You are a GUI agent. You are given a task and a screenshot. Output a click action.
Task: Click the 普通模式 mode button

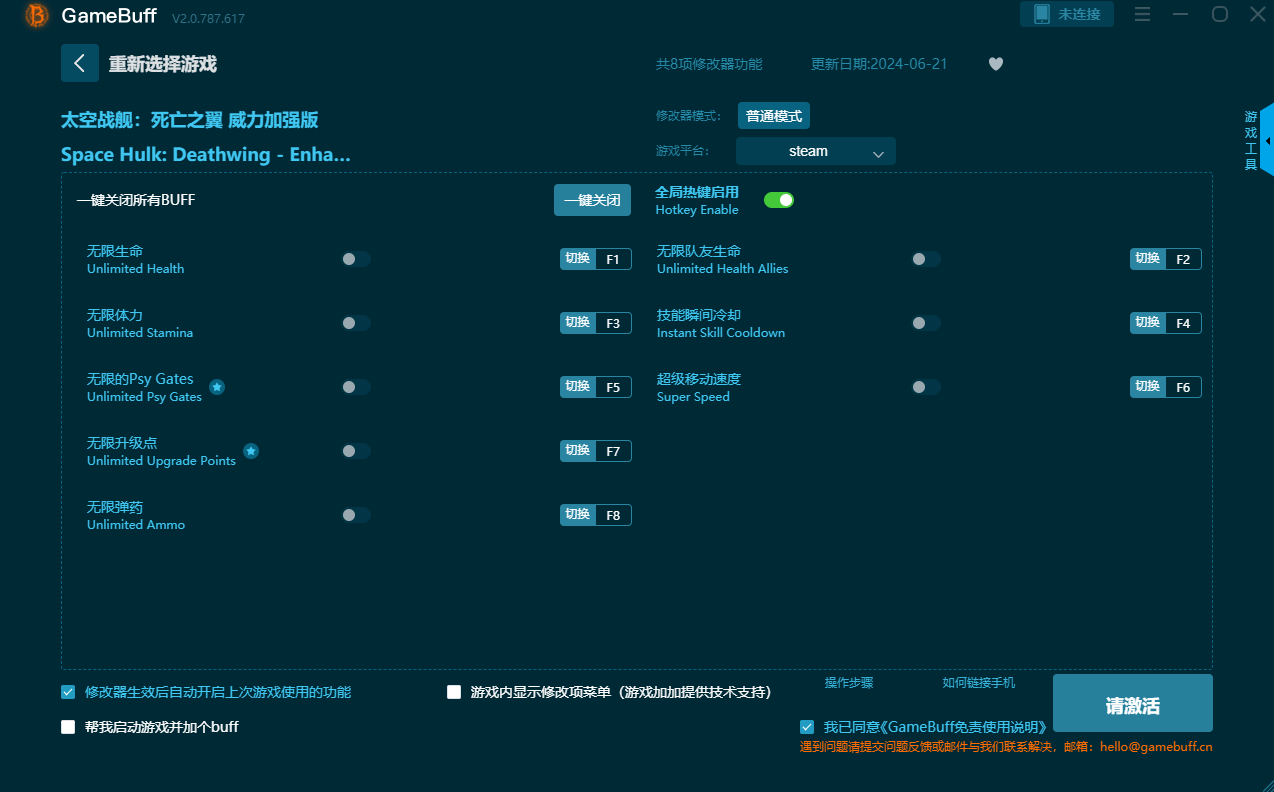(x=774, y=116)
